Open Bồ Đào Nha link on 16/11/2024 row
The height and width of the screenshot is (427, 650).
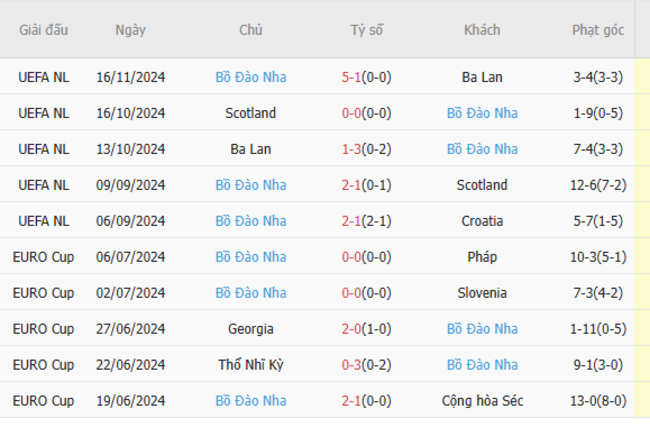(x=251, y=77)
